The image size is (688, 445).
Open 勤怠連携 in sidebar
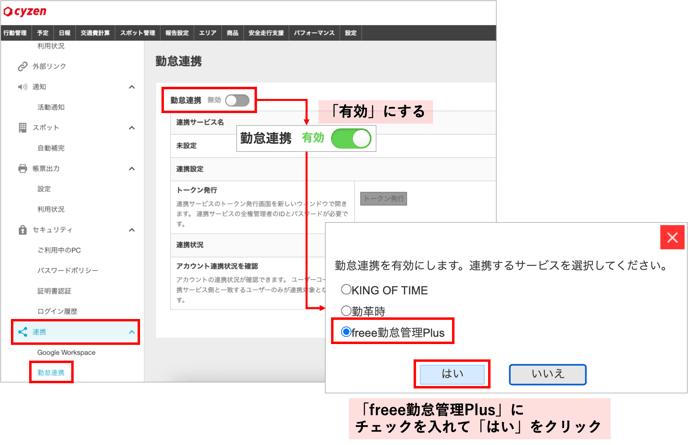[51, 373]
